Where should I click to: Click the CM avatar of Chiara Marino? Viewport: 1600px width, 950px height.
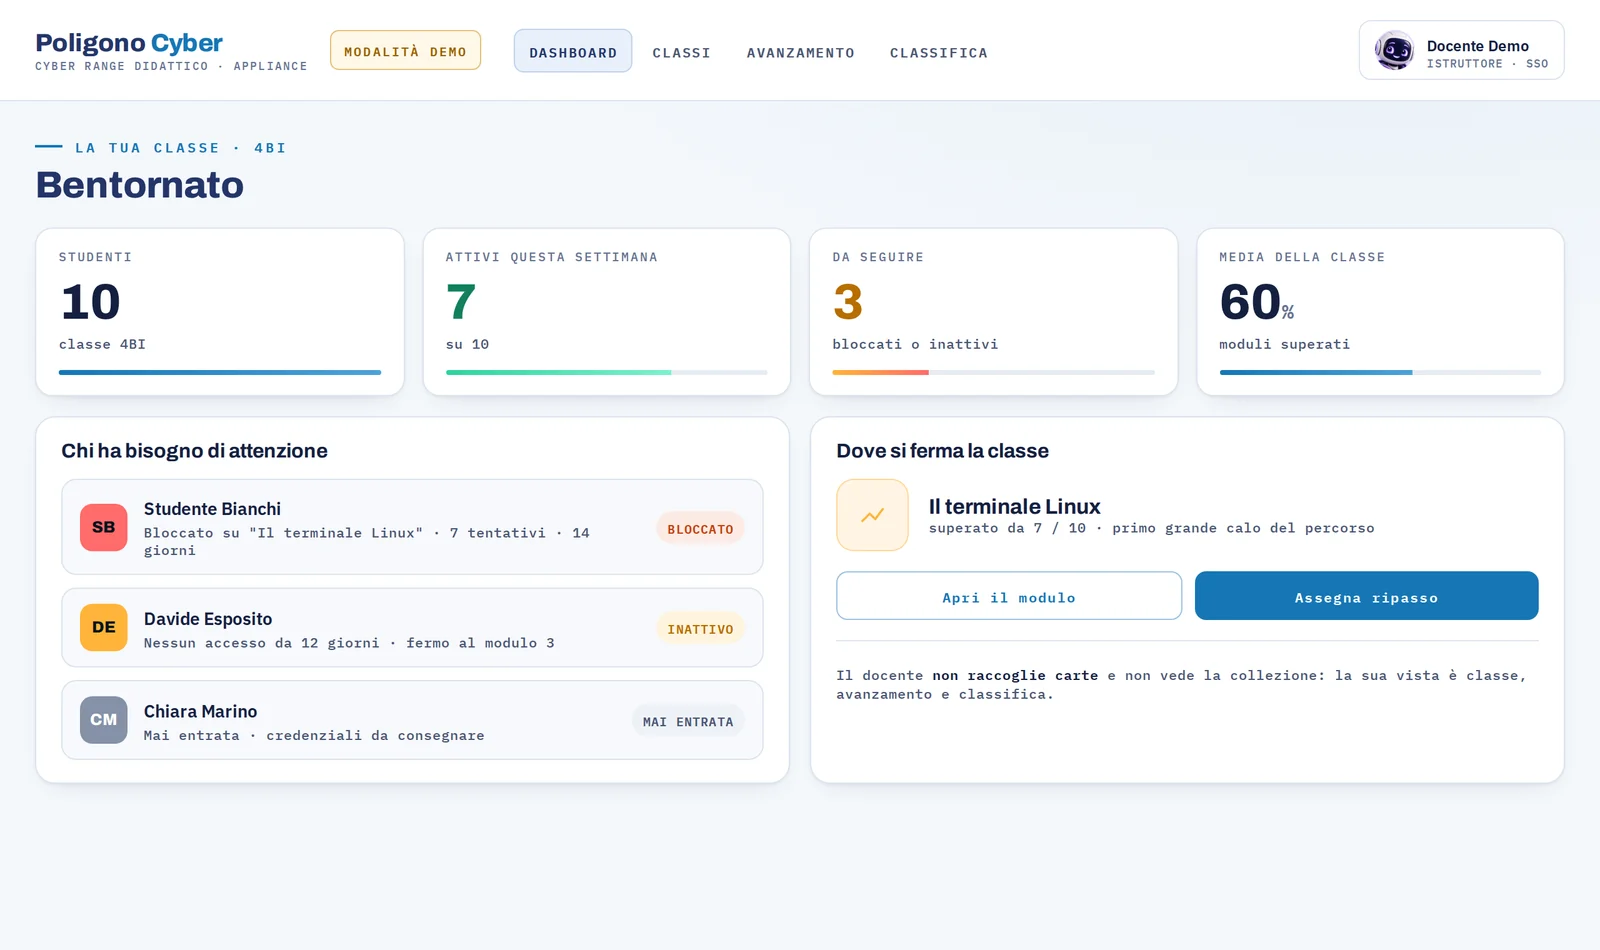[104, 720]
